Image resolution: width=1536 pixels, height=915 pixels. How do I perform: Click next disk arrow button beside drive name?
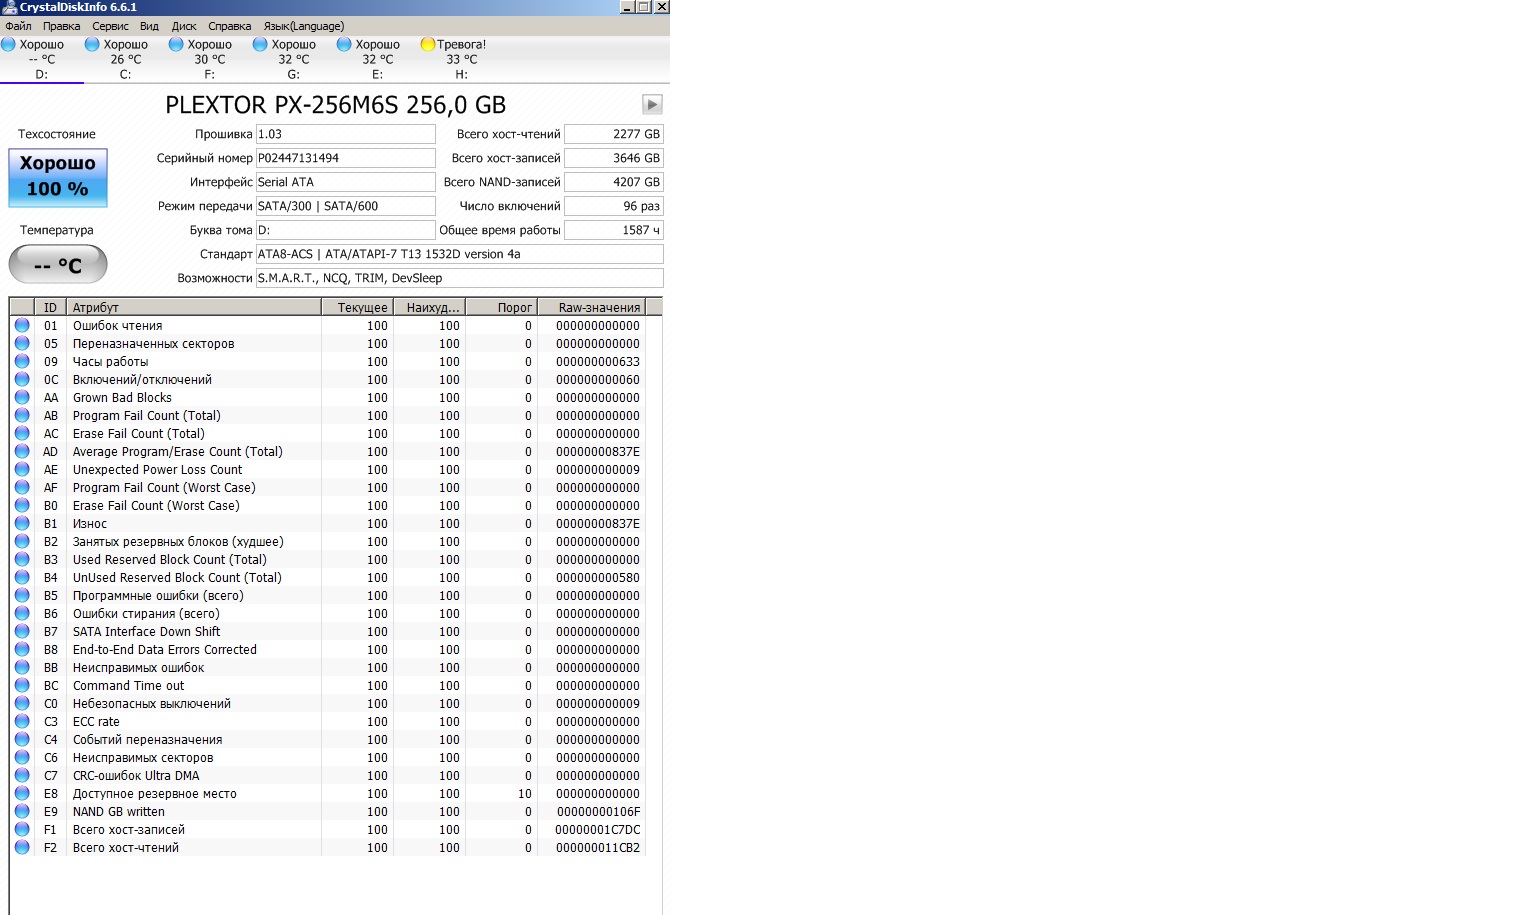click(x=652, y=105)
